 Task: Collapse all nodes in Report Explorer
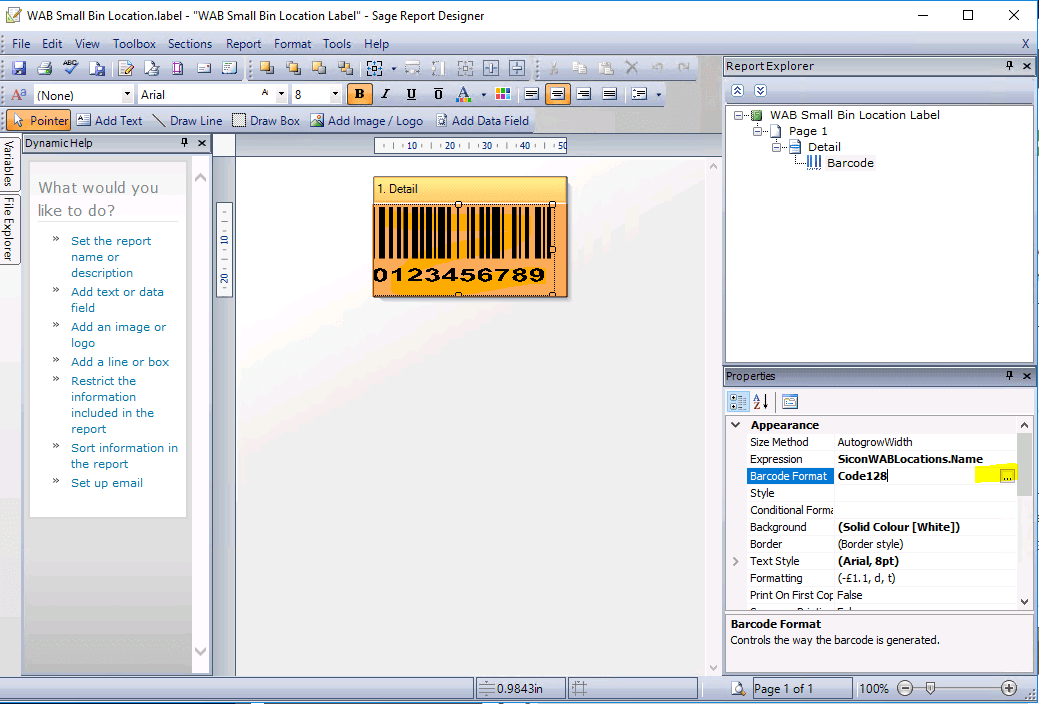[738, 91]
